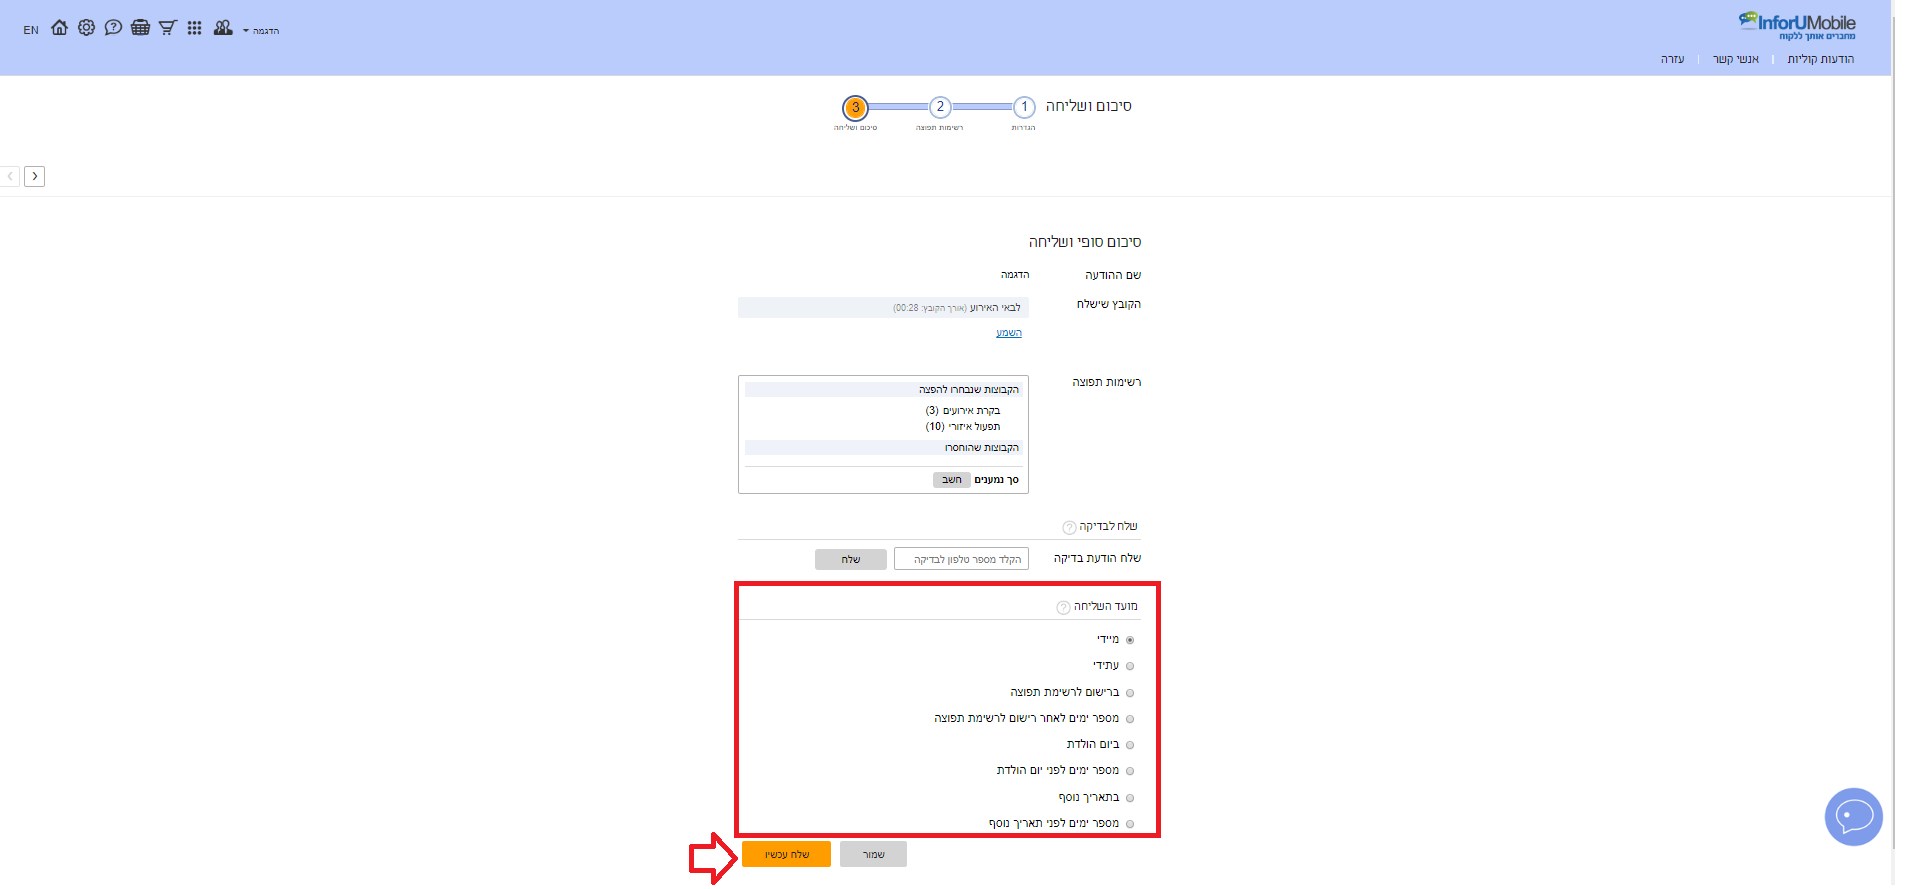Click the help speech bubble icon
The width and height of the screenshot is (1905, 889).
tap(114, 28)
